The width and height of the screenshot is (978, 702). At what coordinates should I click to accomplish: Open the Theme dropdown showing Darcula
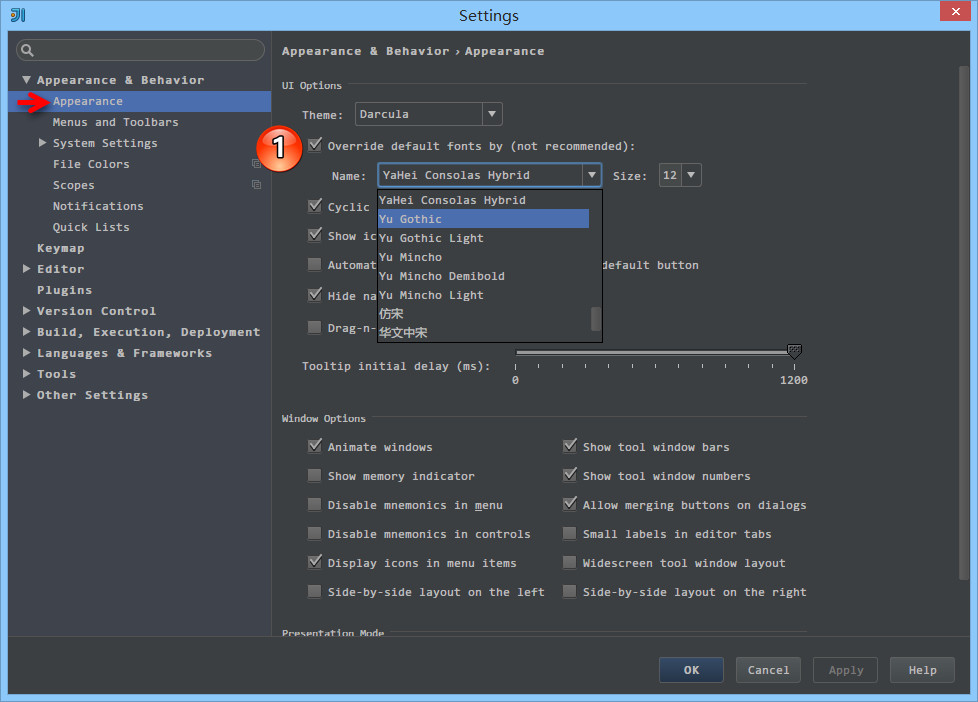492,114
